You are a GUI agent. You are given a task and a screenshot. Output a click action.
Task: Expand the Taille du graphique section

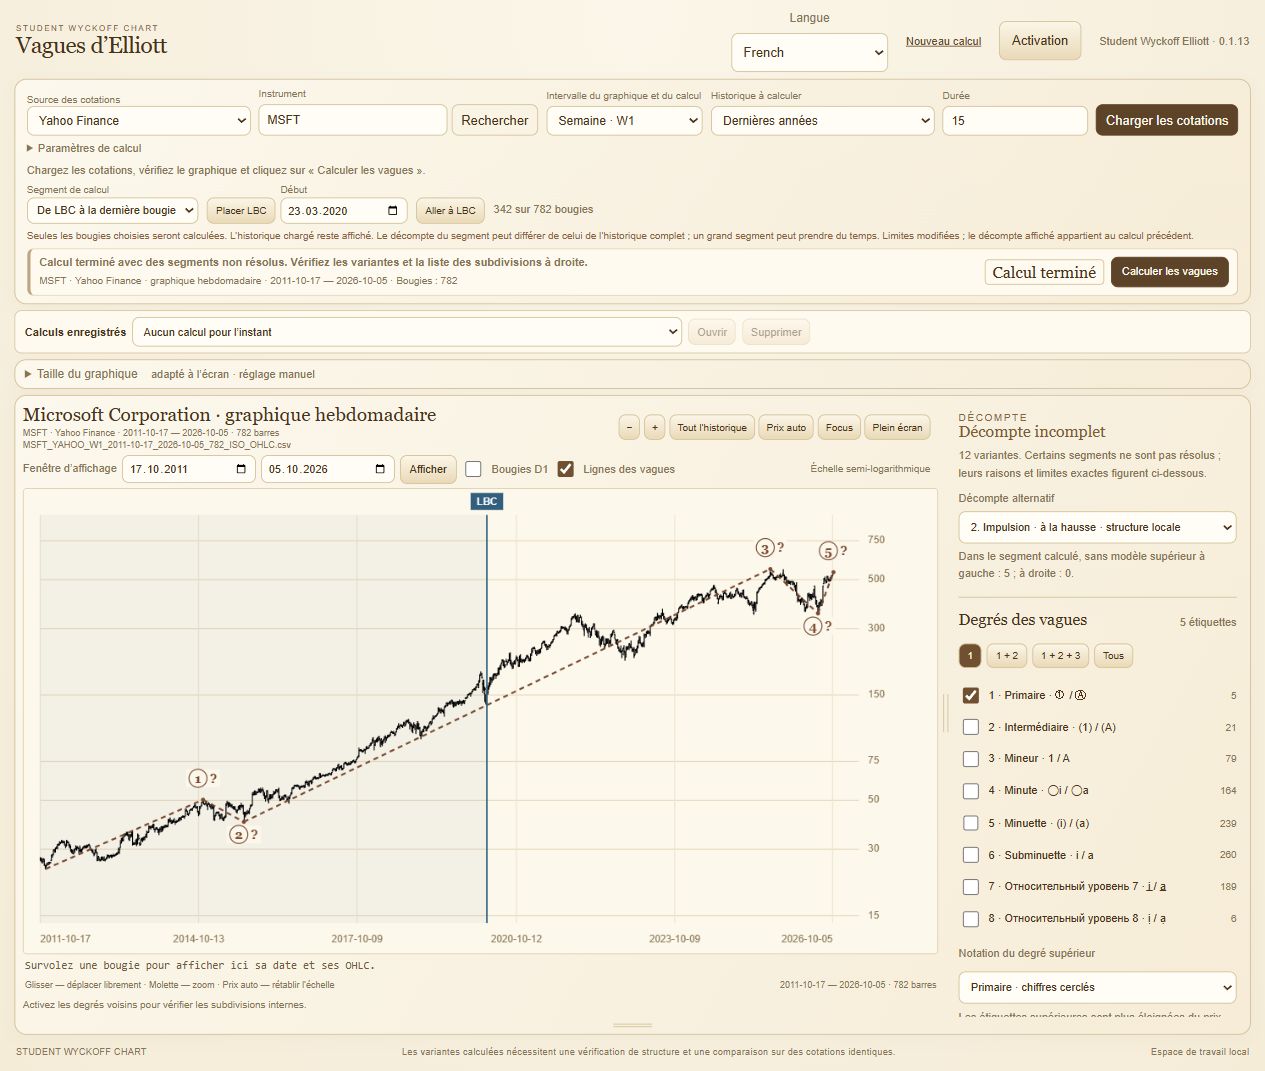(x=82, y=374)
